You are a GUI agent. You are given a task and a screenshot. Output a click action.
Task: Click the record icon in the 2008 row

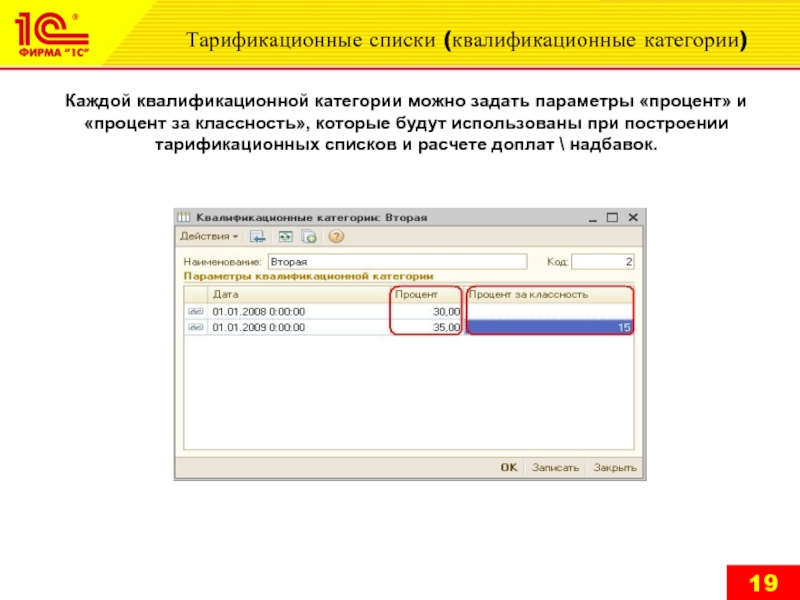pyautogui.click(x=195, y=311)
